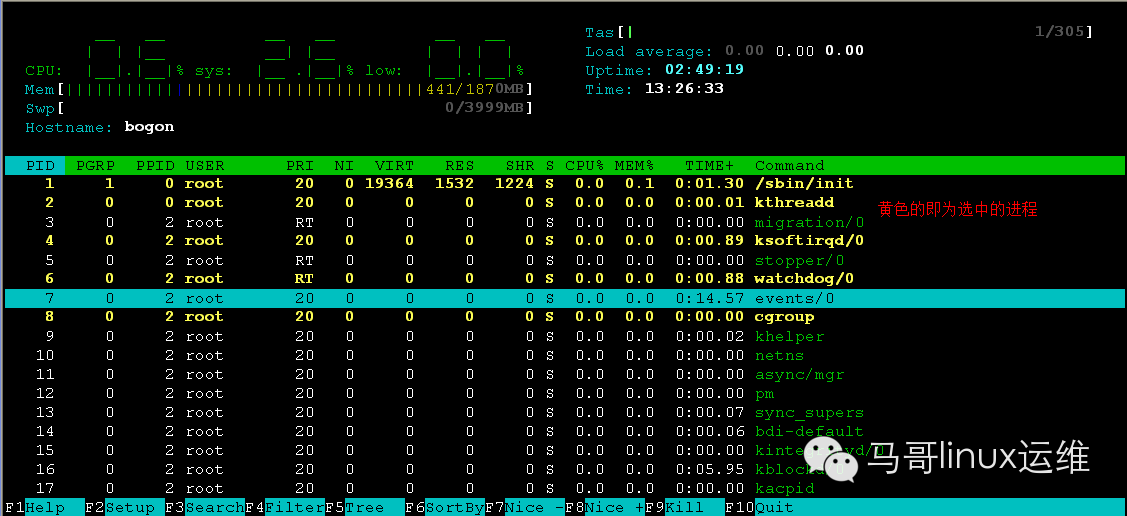Click the 0/3999MB swap reading

pos(485,109)
